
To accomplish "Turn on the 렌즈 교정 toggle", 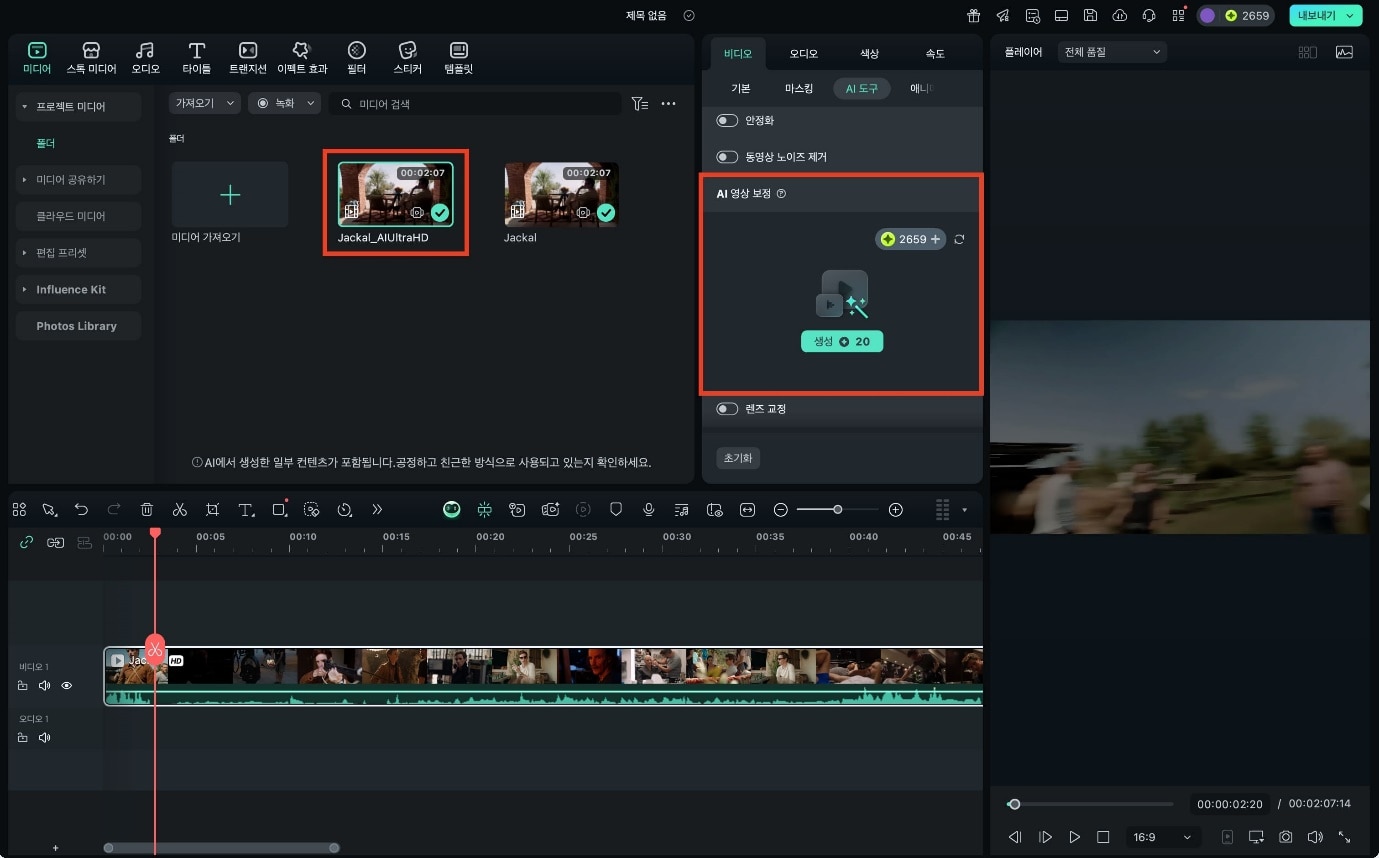I will [727, 409].
